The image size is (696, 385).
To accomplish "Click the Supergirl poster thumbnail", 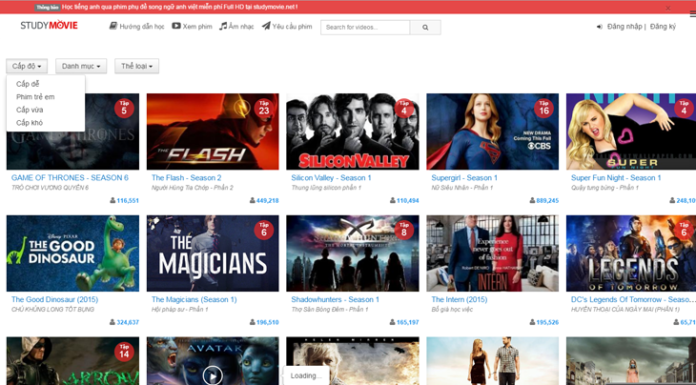I will pyautogui.click(x=493, y=131).
